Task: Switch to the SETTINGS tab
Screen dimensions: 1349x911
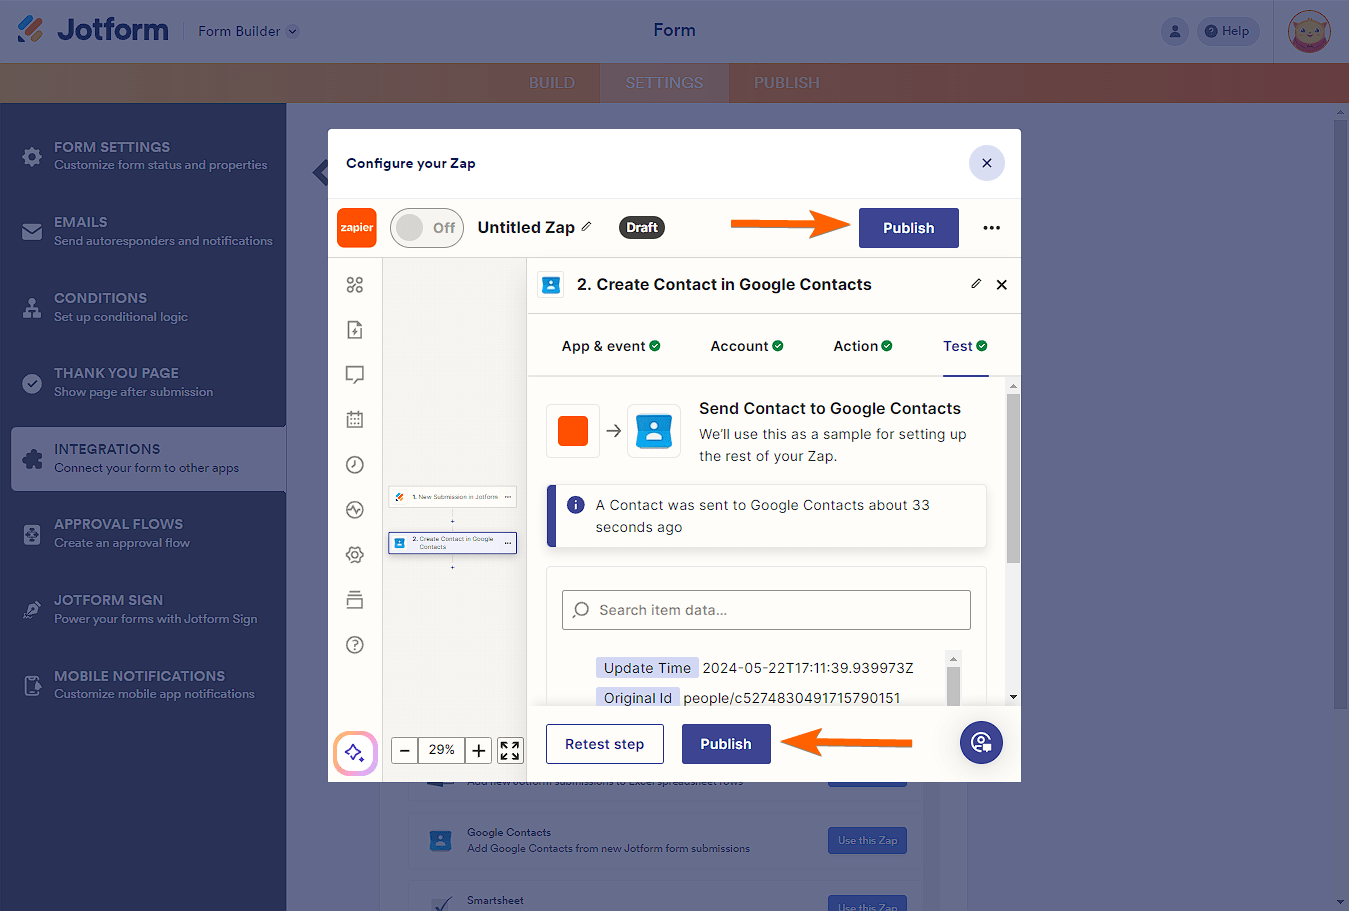Action: click(664, 83)
